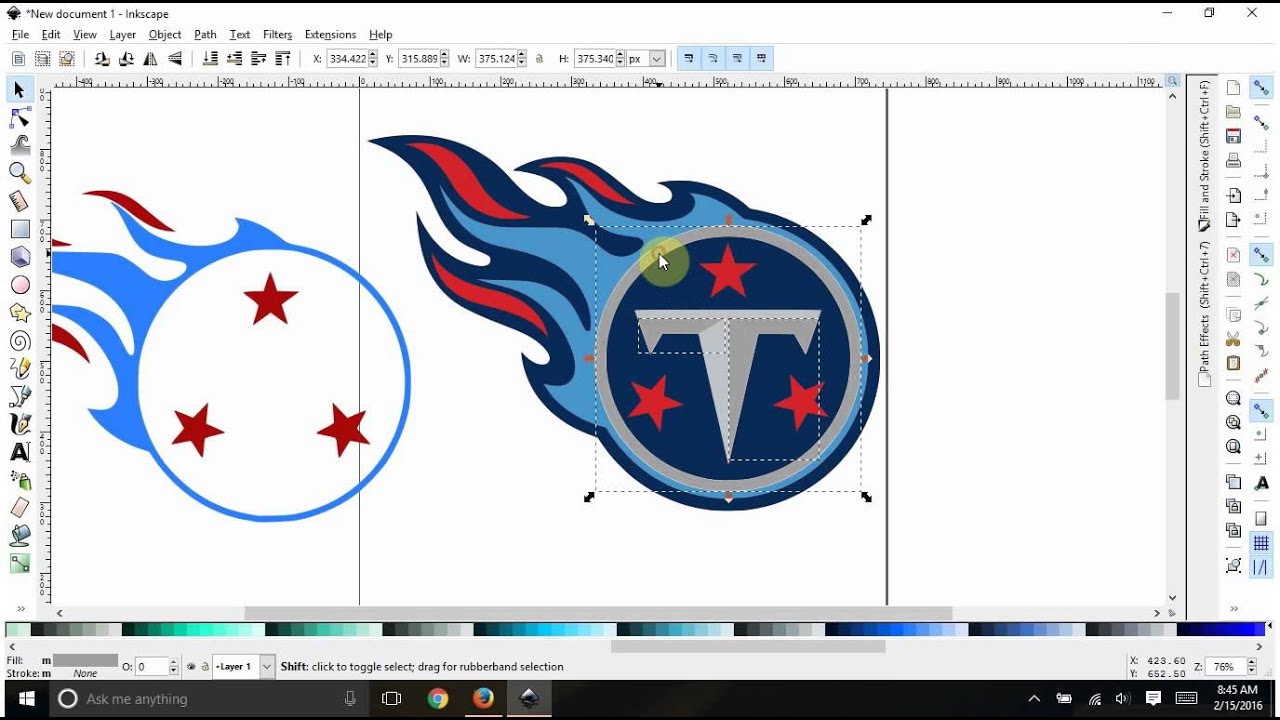Click the Y position stepper arrows
This screenshot has width=1280, height=720.
pyautogui.click(x=444, y=59)
